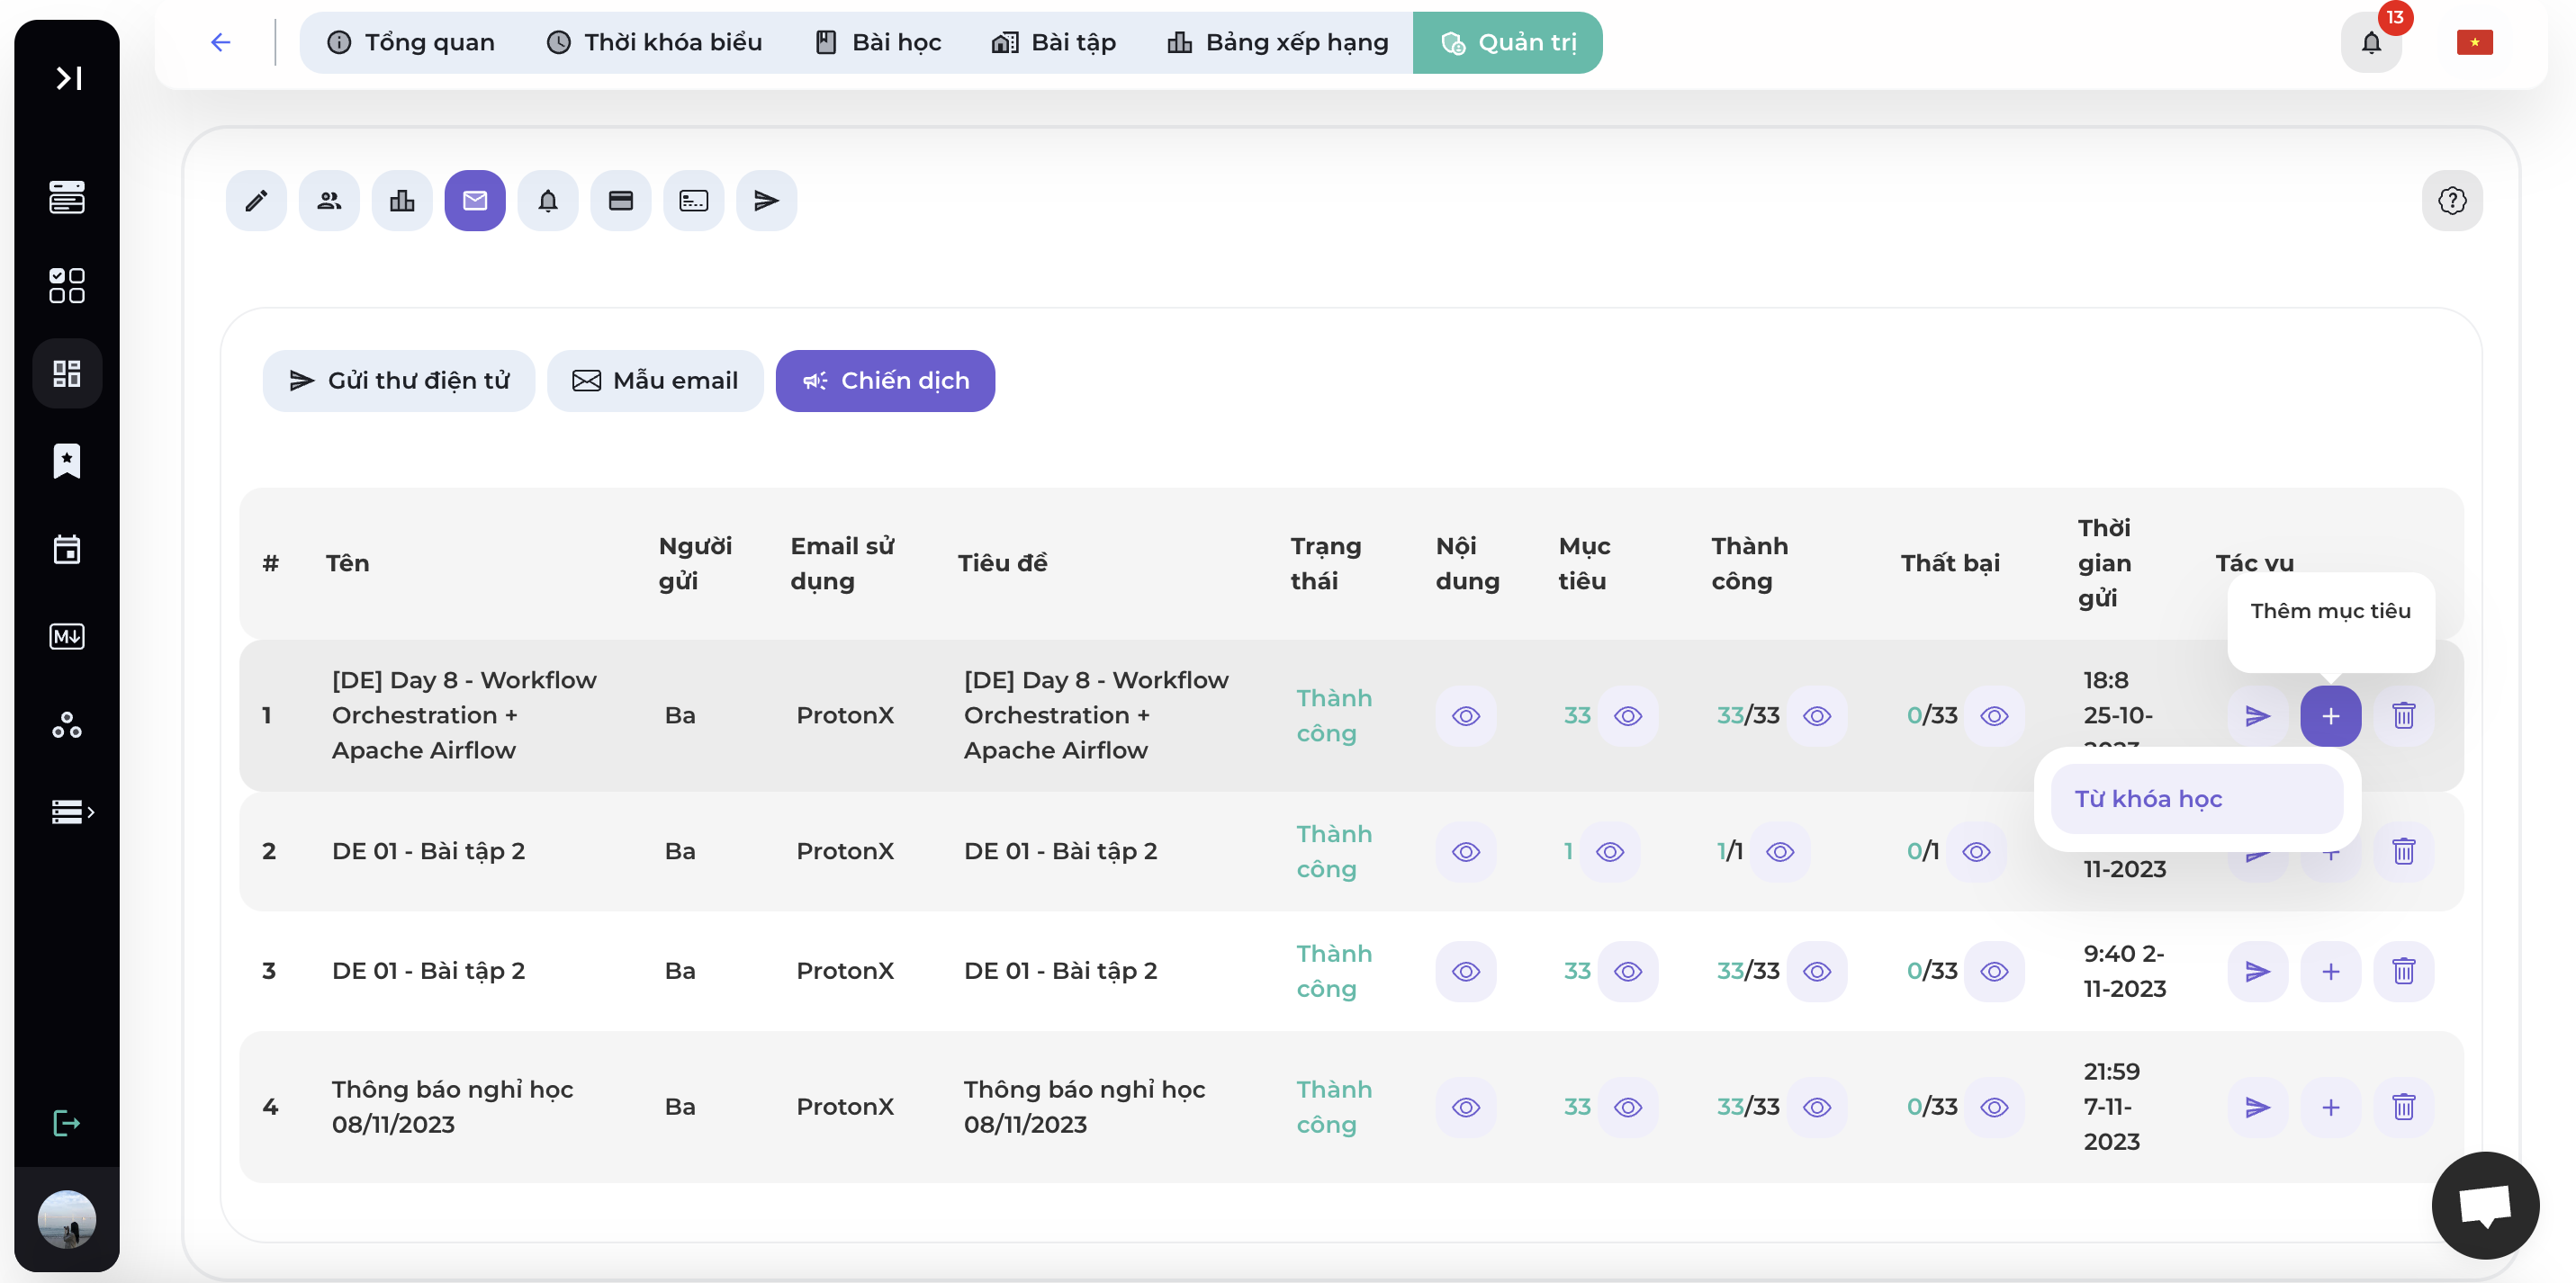This screenshot has width=2576, height=1283.
Task: View successful sends of Day 8 Workflow campaign
Action: click(x=1817, y=716)
